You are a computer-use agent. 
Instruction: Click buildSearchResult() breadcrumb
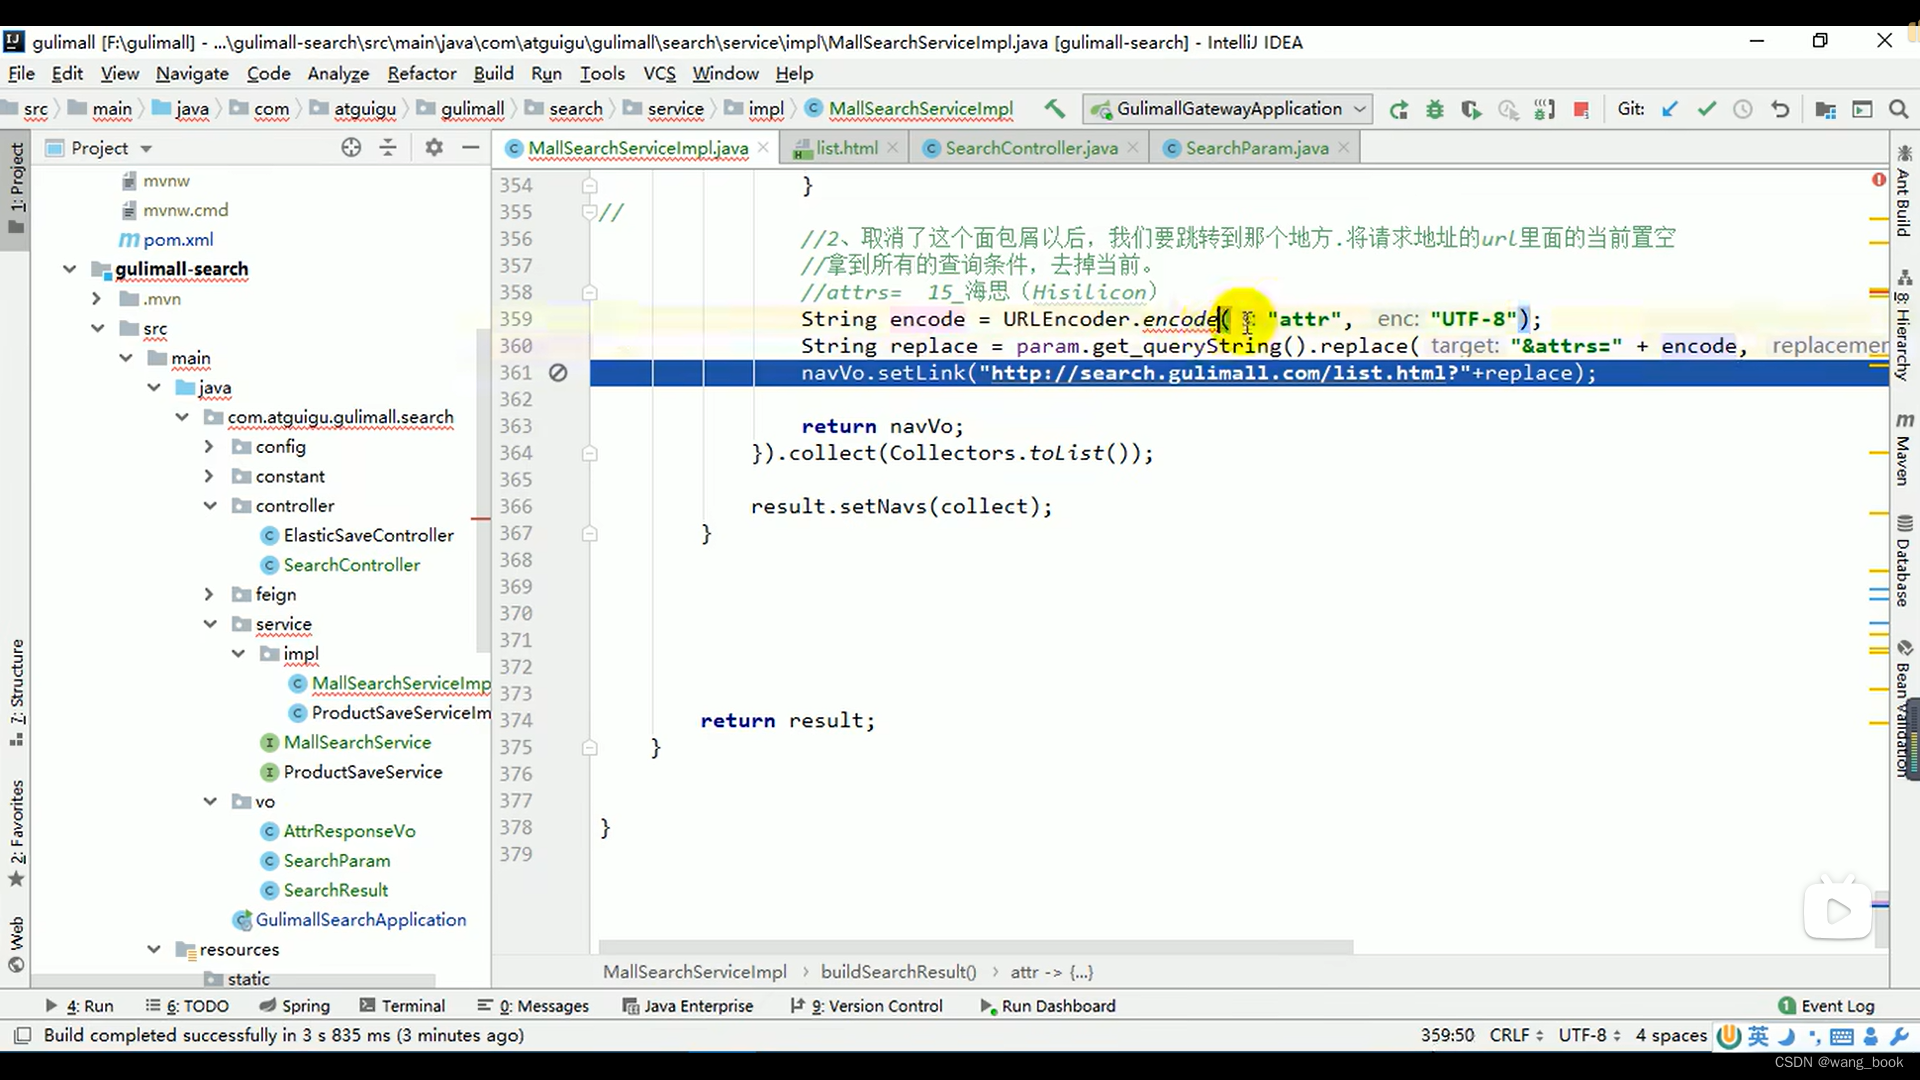tap(898, 972)
